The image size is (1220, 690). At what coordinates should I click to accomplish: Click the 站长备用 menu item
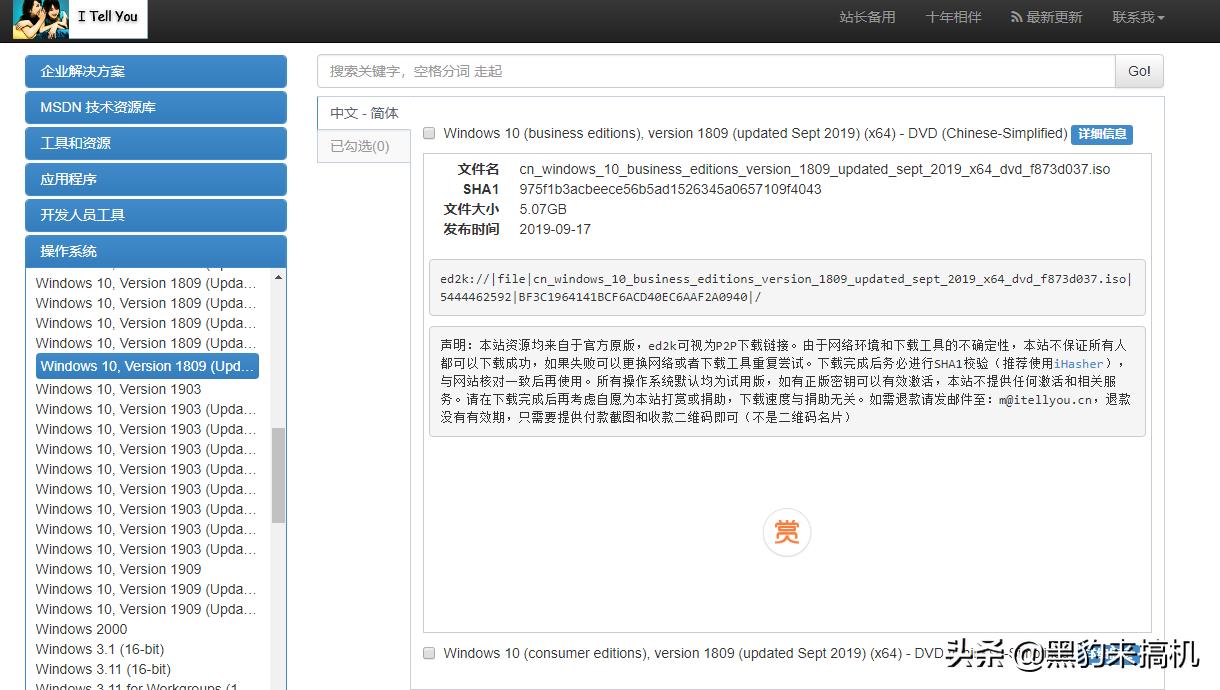tap(867, 16)
